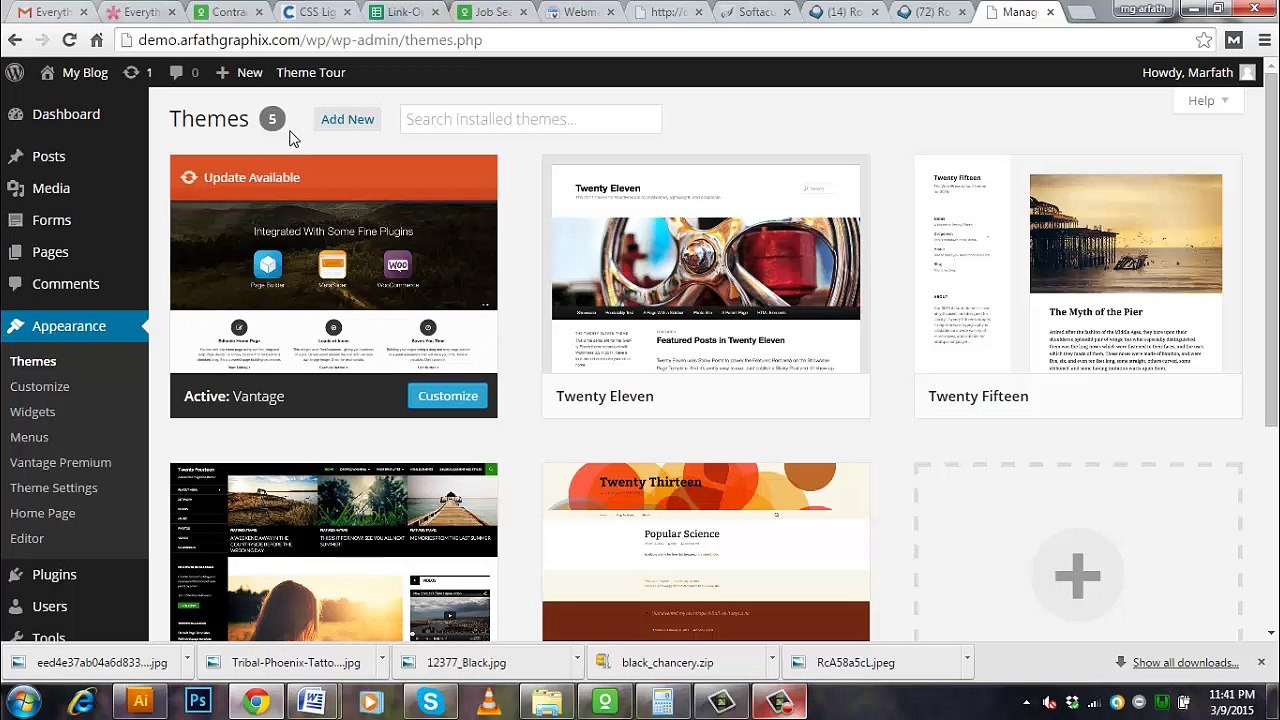The width and height of the screenshot is (1280, 720).
Task: Open the black_chancery.zip downloaded file
Action: click(x=677, y=662)
